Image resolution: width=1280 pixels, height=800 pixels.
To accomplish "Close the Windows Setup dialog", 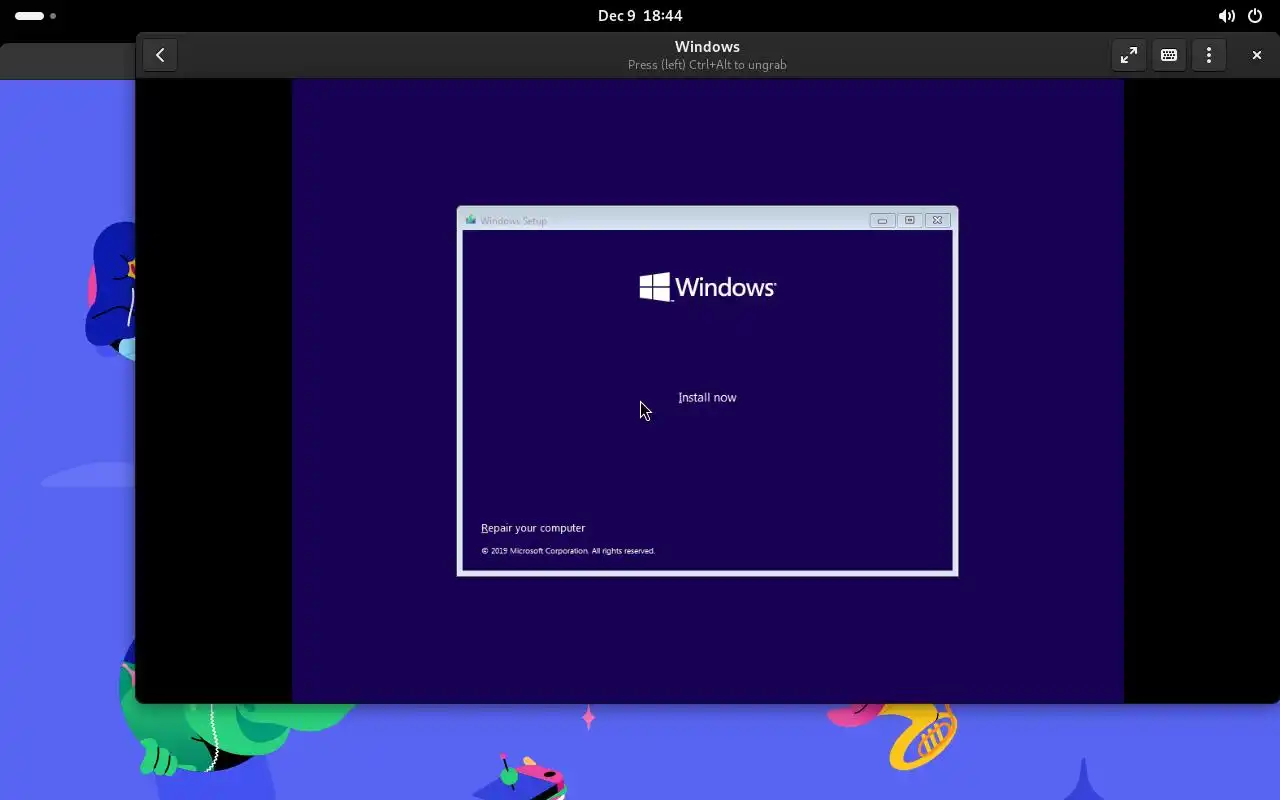I will pyautogui.click(x=937, y=220).
